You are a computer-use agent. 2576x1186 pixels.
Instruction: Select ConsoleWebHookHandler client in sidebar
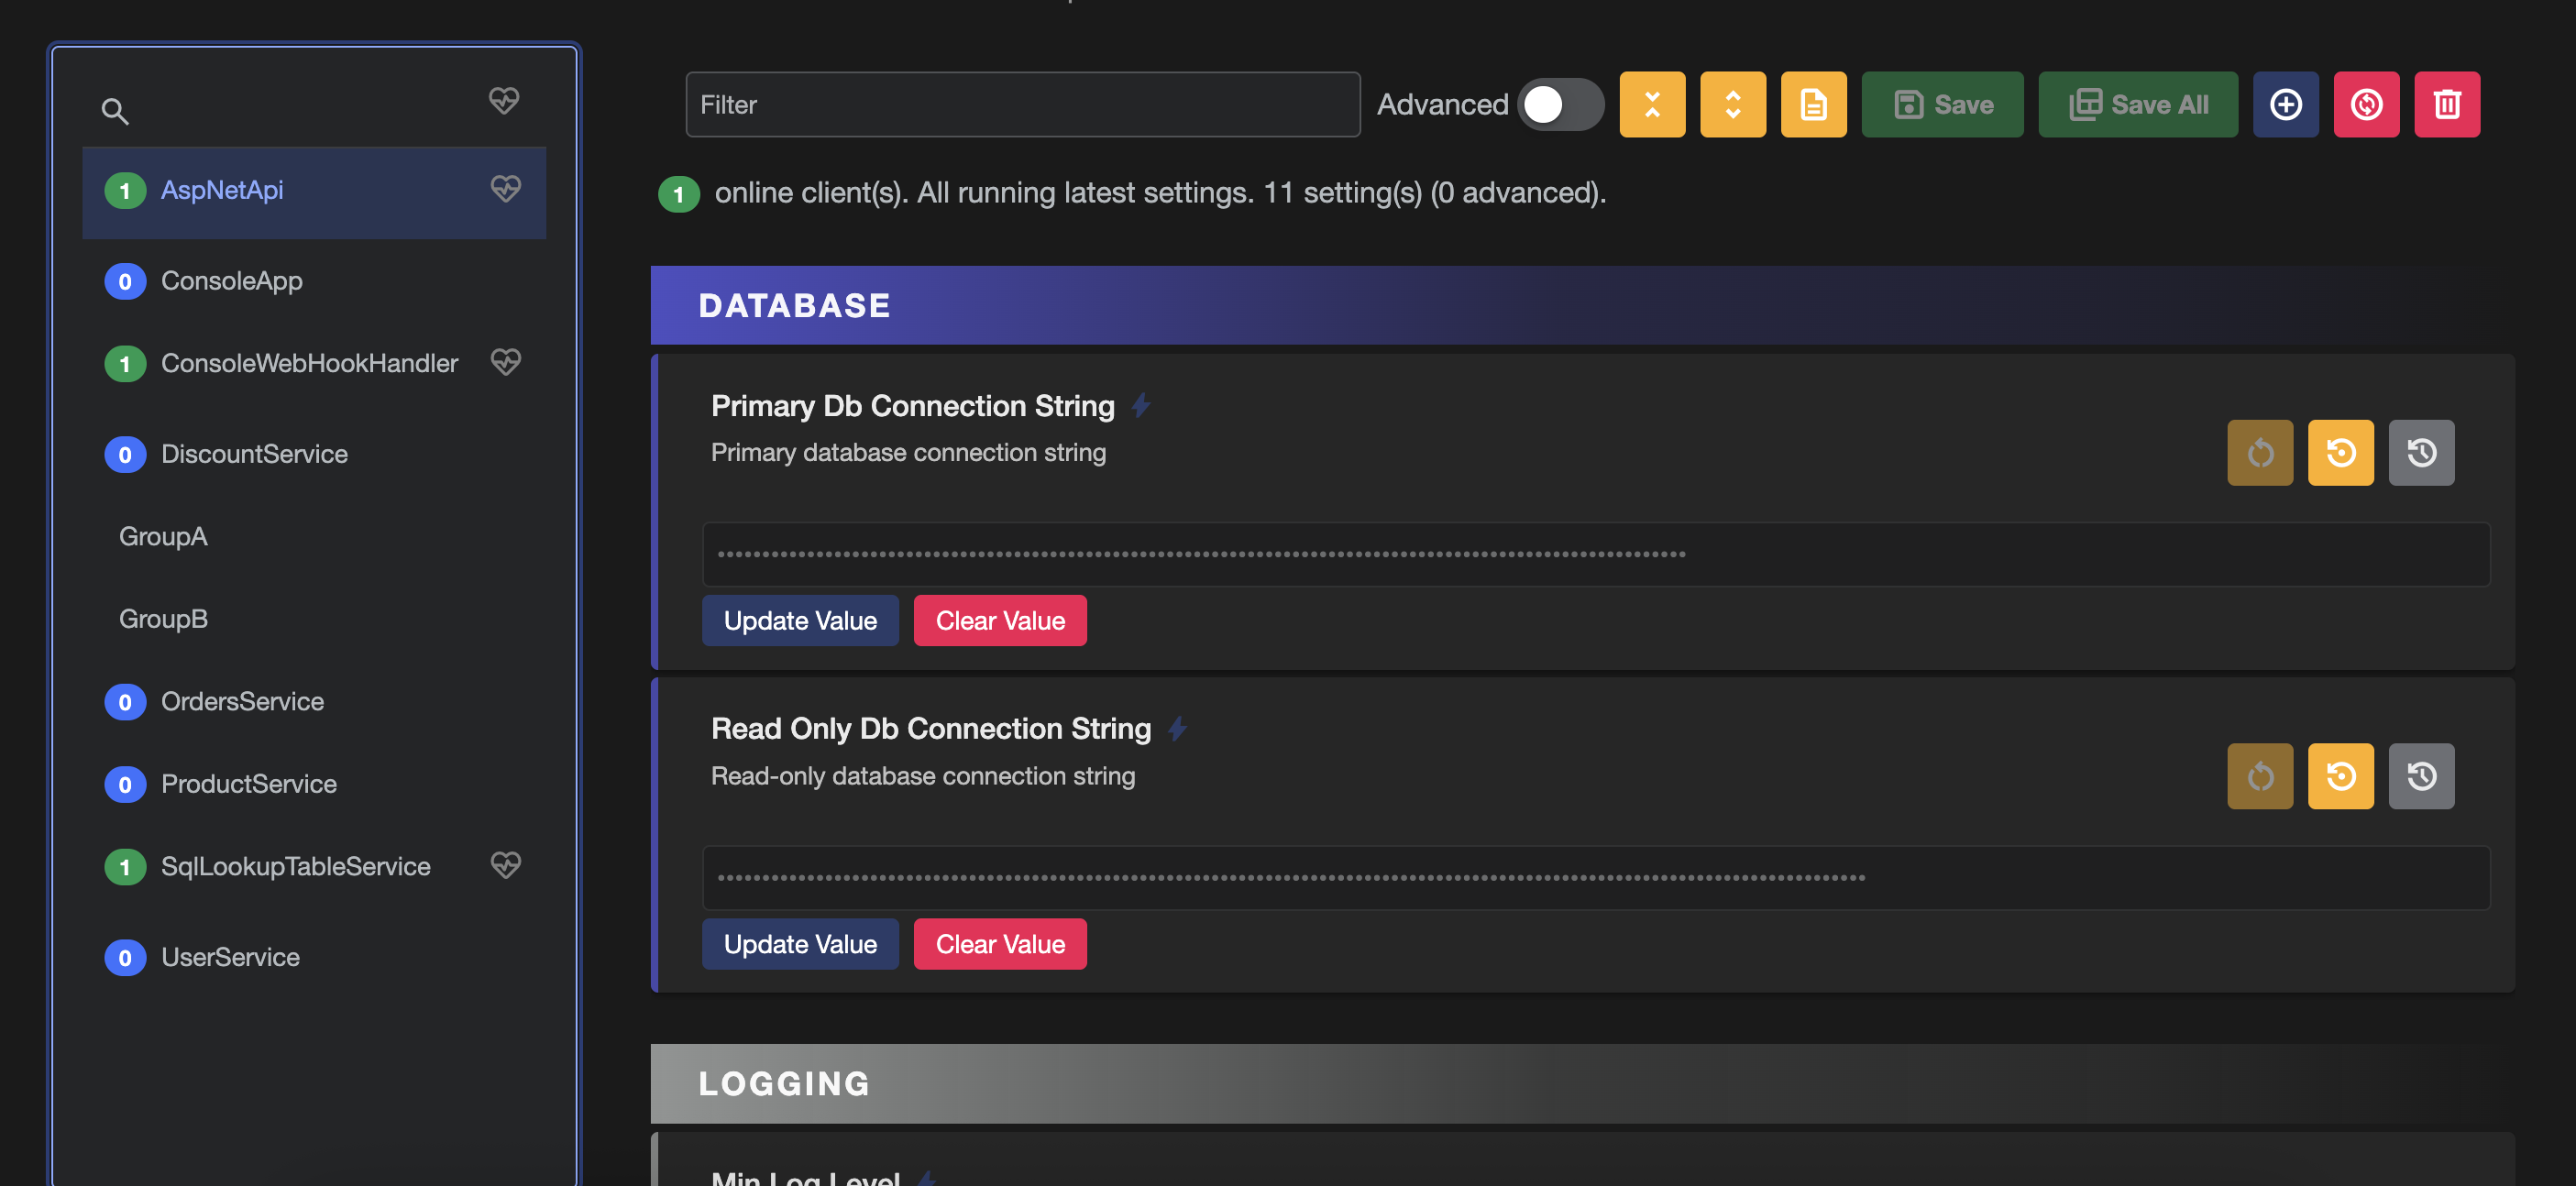(x=314, y=363)
